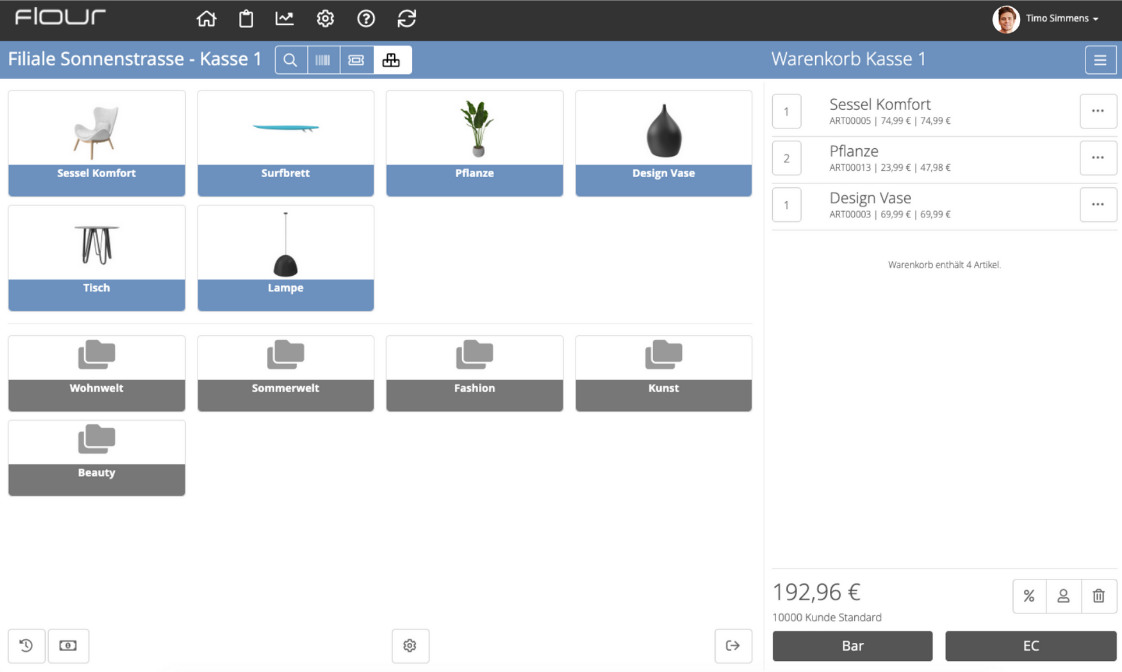Empty the cart with trash icon
Image resolution: width=1122 pixels, height=672 pixels.
[x=1098, y=595]
